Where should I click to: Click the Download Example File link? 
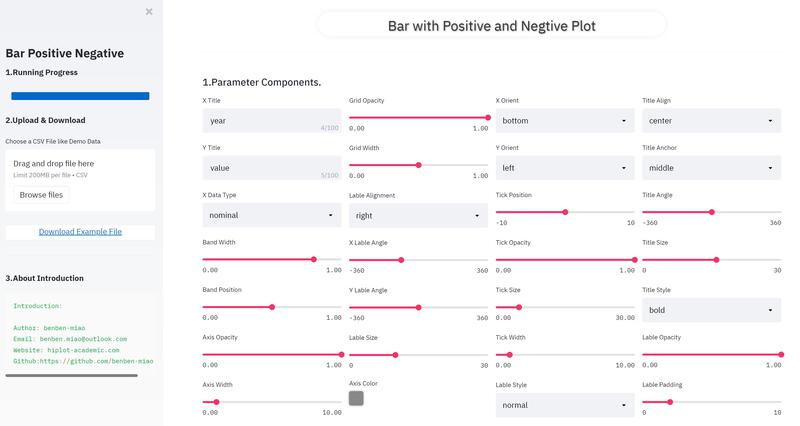(x=80, y=232)
